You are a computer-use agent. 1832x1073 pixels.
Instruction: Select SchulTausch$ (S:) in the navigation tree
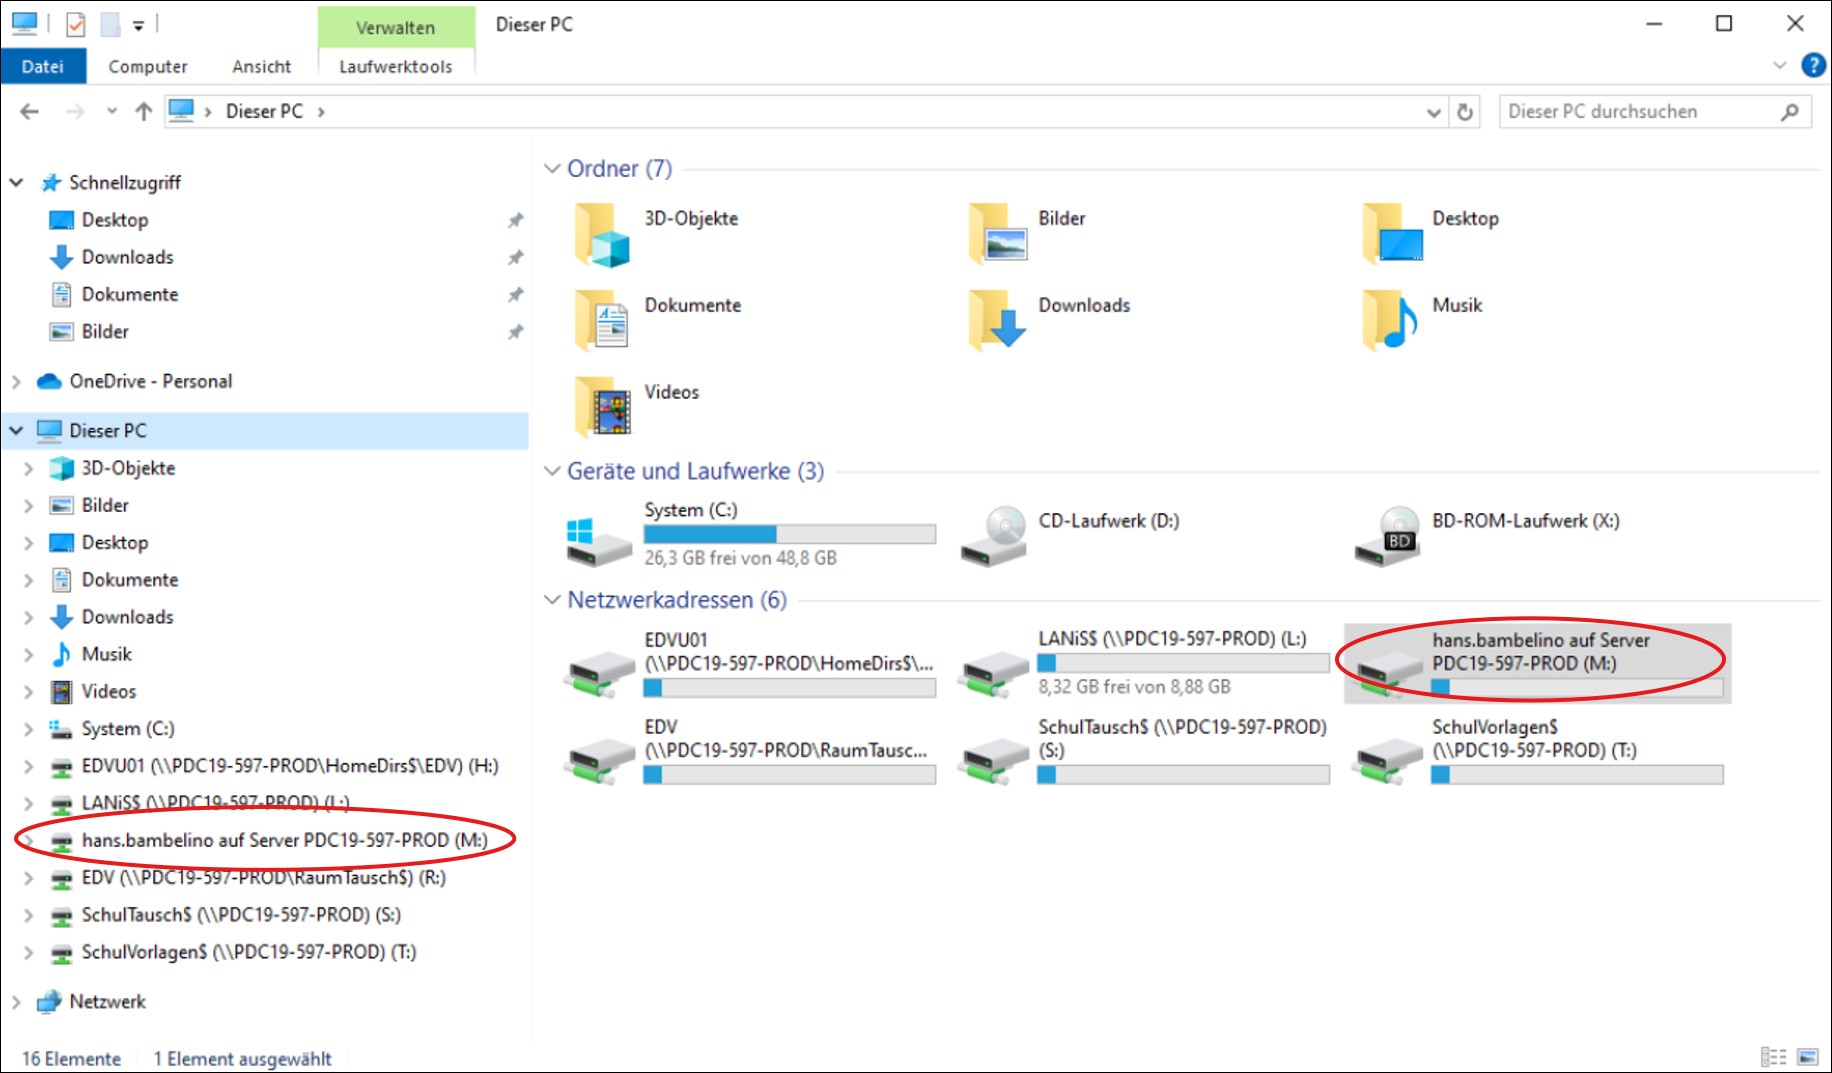point(240,915)
